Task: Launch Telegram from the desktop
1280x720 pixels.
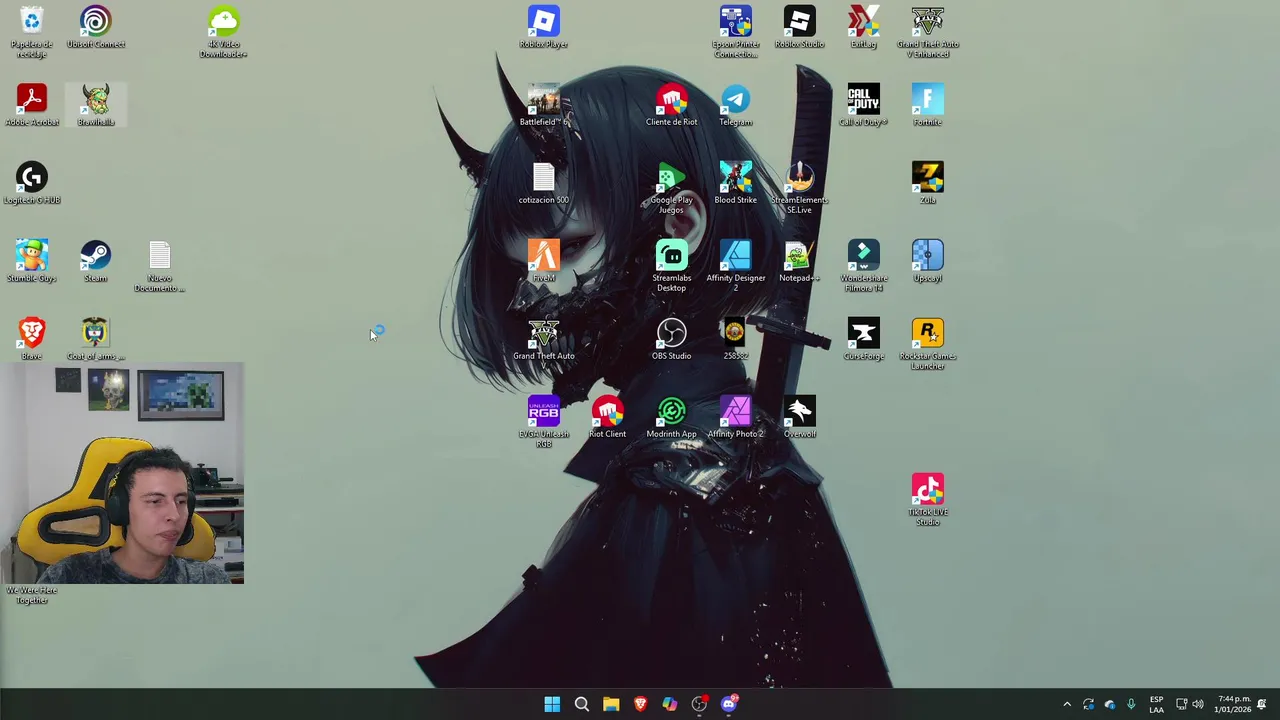Action: (736, 106)
